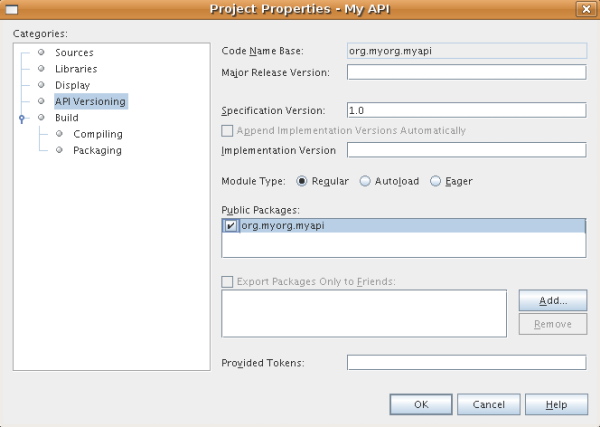Select the Compiling subcategory

97,134
